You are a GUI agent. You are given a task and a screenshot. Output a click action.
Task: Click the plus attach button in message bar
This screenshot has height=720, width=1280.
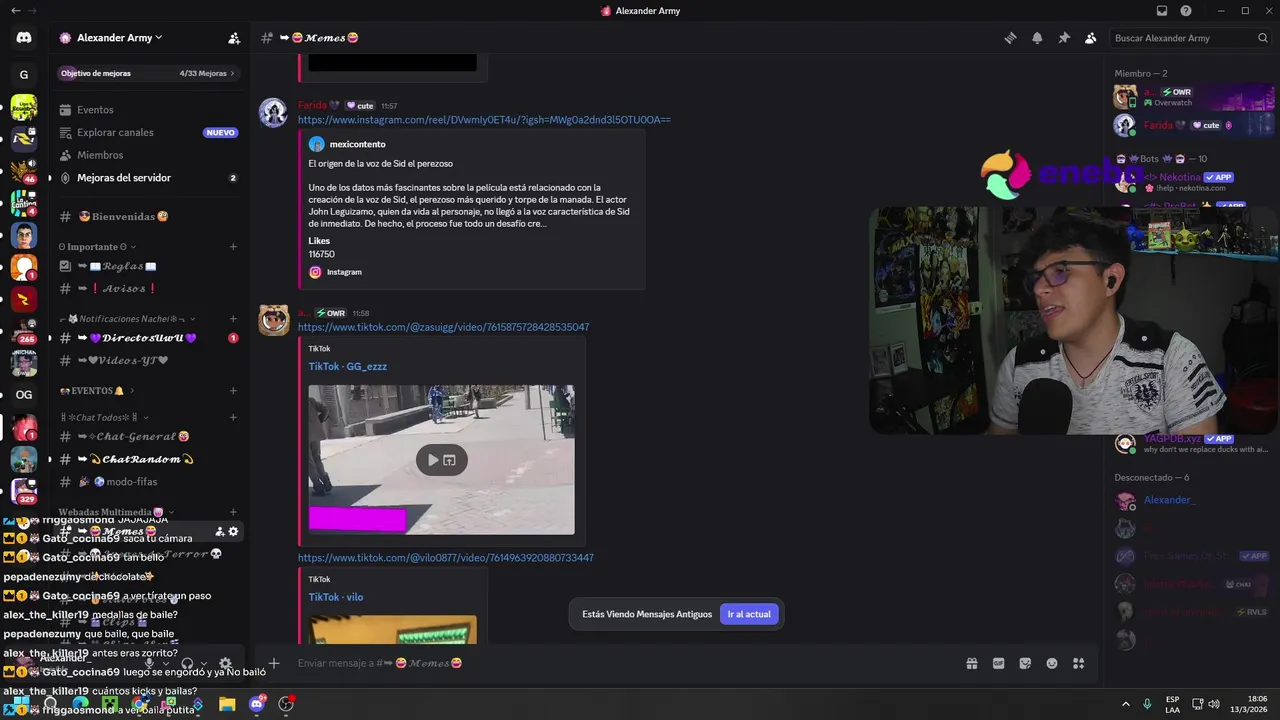[273, 663]
